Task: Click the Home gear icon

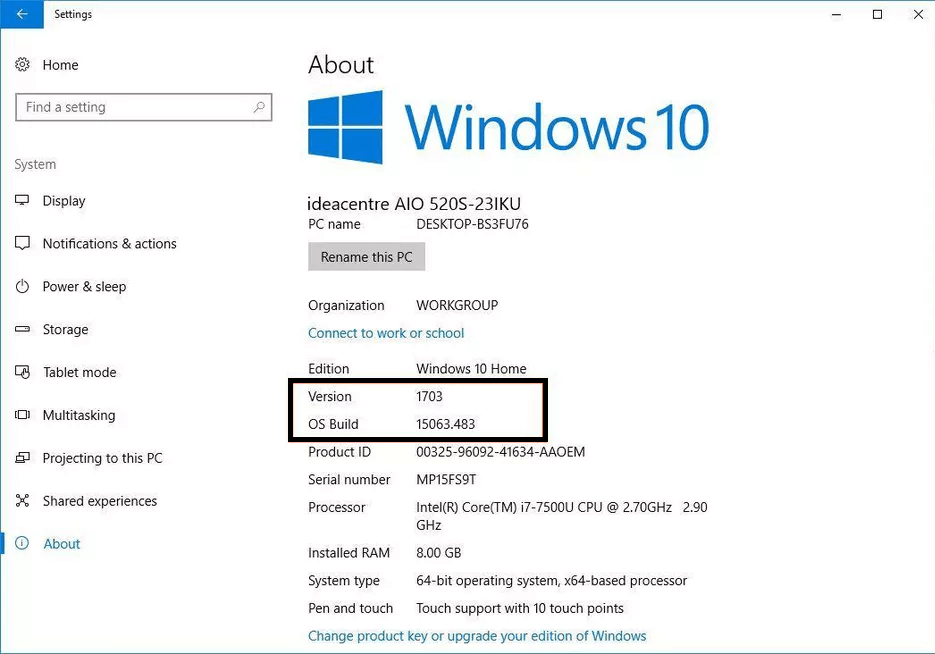Action: click(x=22, y=64)
